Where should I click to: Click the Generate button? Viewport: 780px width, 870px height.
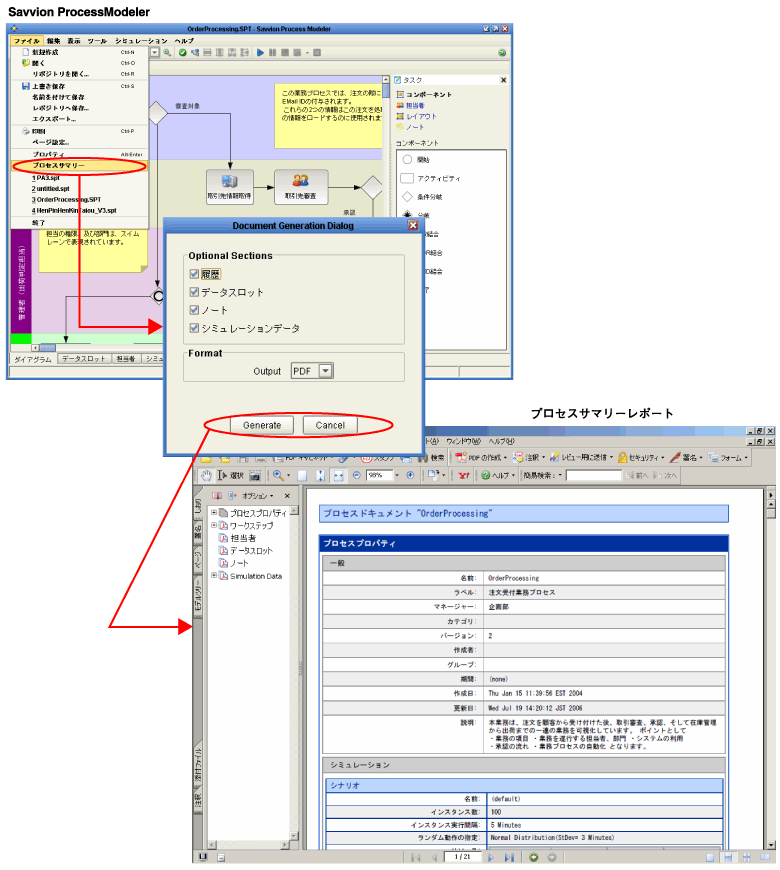click(x=262, y=426)
